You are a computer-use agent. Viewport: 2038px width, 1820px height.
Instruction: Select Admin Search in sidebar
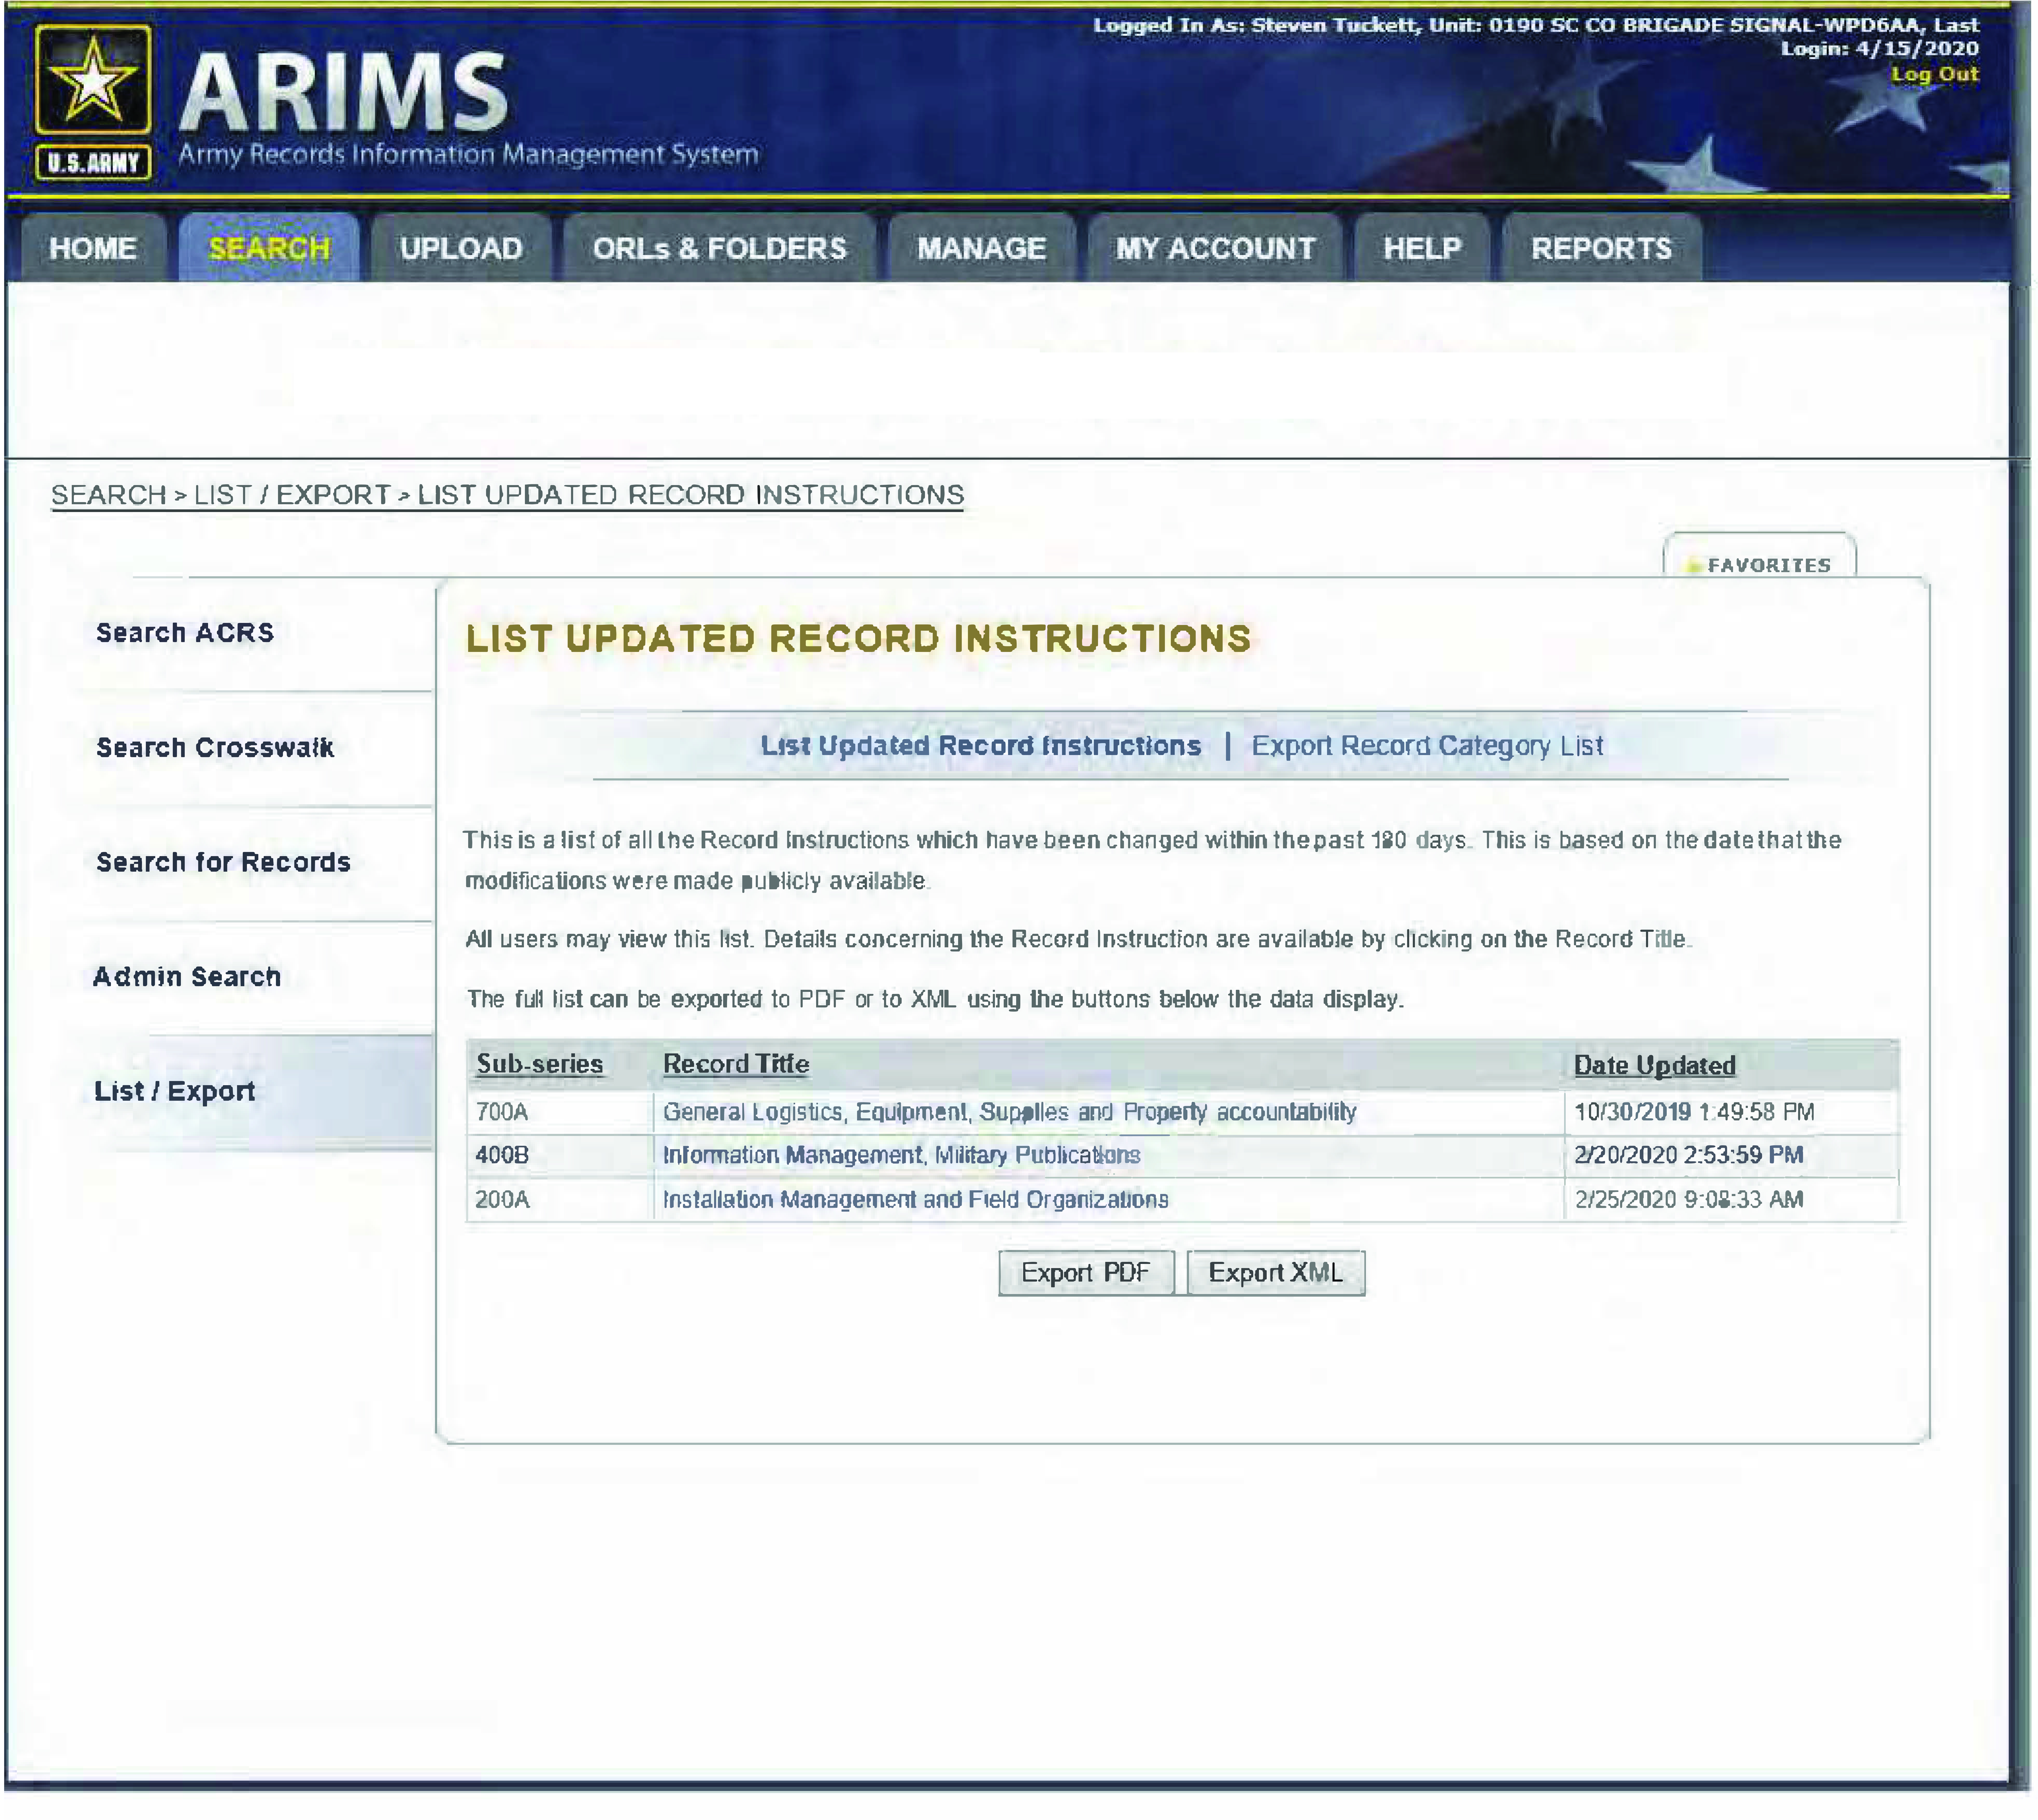click(x=187, y=977)
